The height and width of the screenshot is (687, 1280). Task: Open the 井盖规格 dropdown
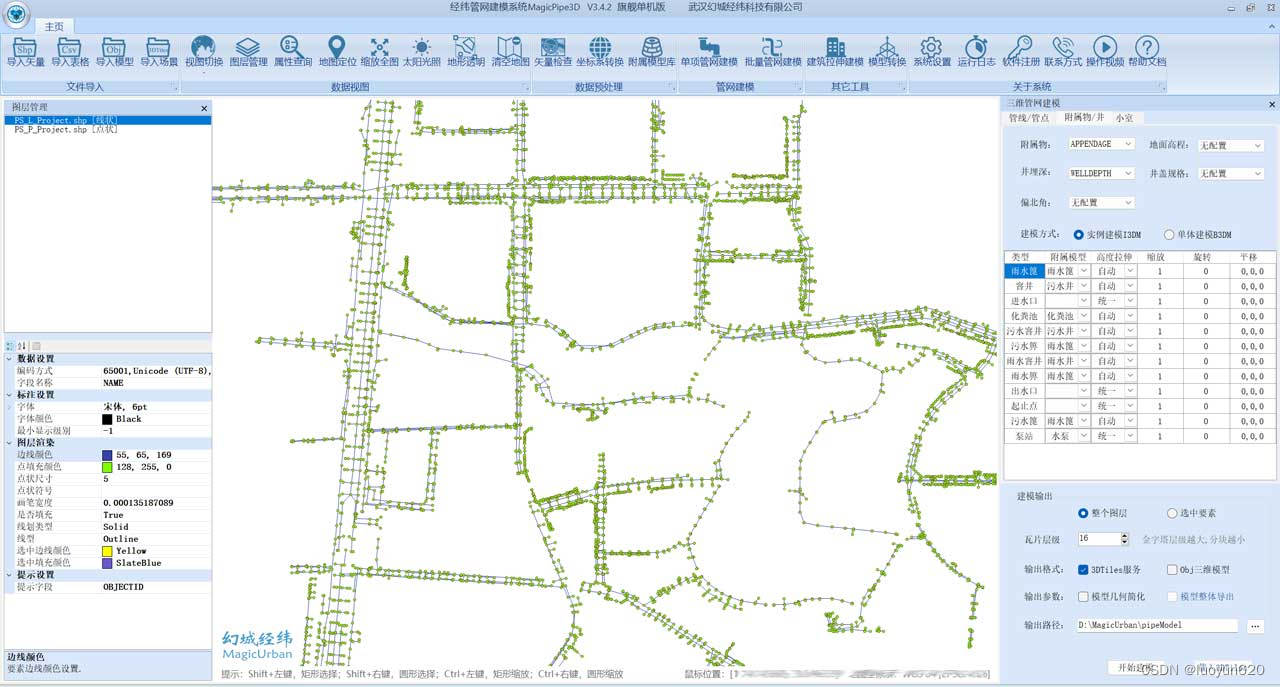point(1231,173)
